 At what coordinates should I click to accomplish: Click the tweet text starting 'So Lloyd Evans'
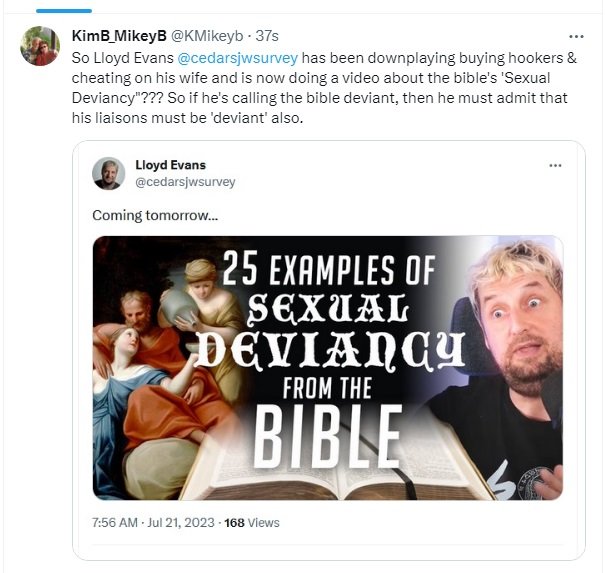click(x=324, y=88)
